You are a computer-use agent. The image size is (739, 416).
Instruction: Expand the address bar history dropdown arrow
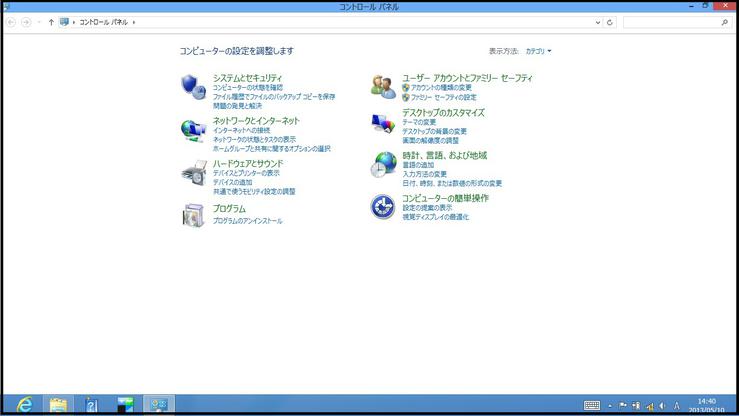pyautogui.click(x=597, y=21)
